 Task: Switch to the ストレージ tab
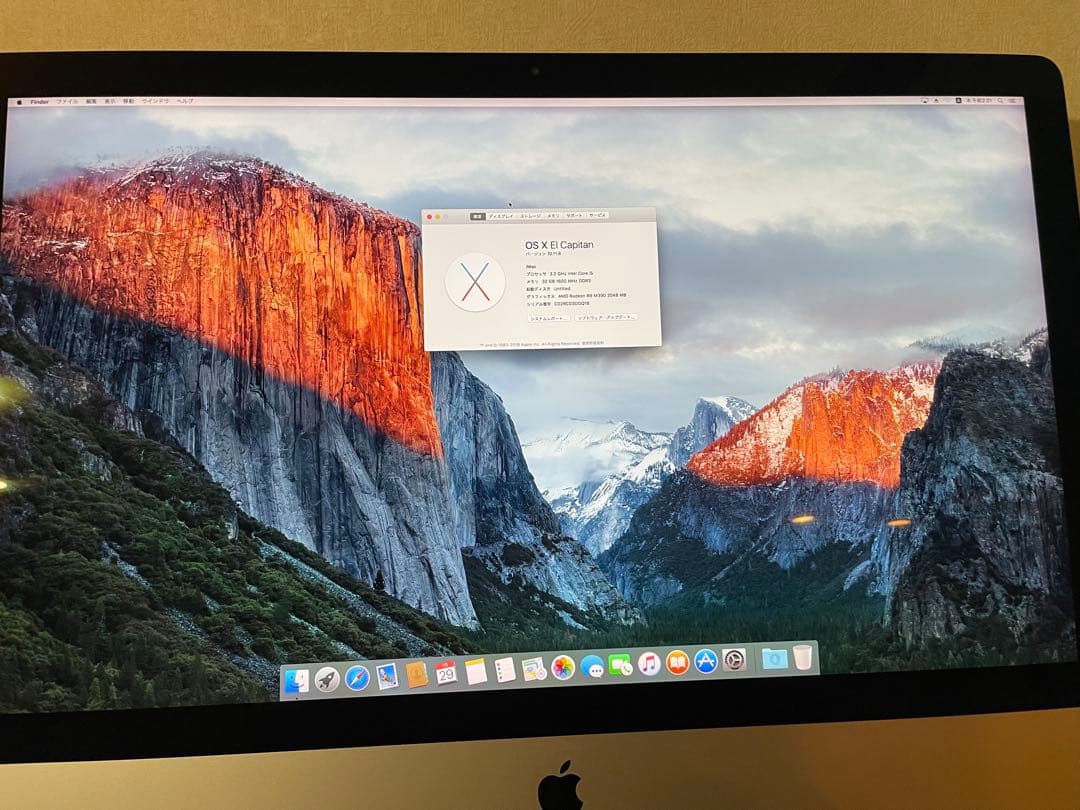click(531, 214)
